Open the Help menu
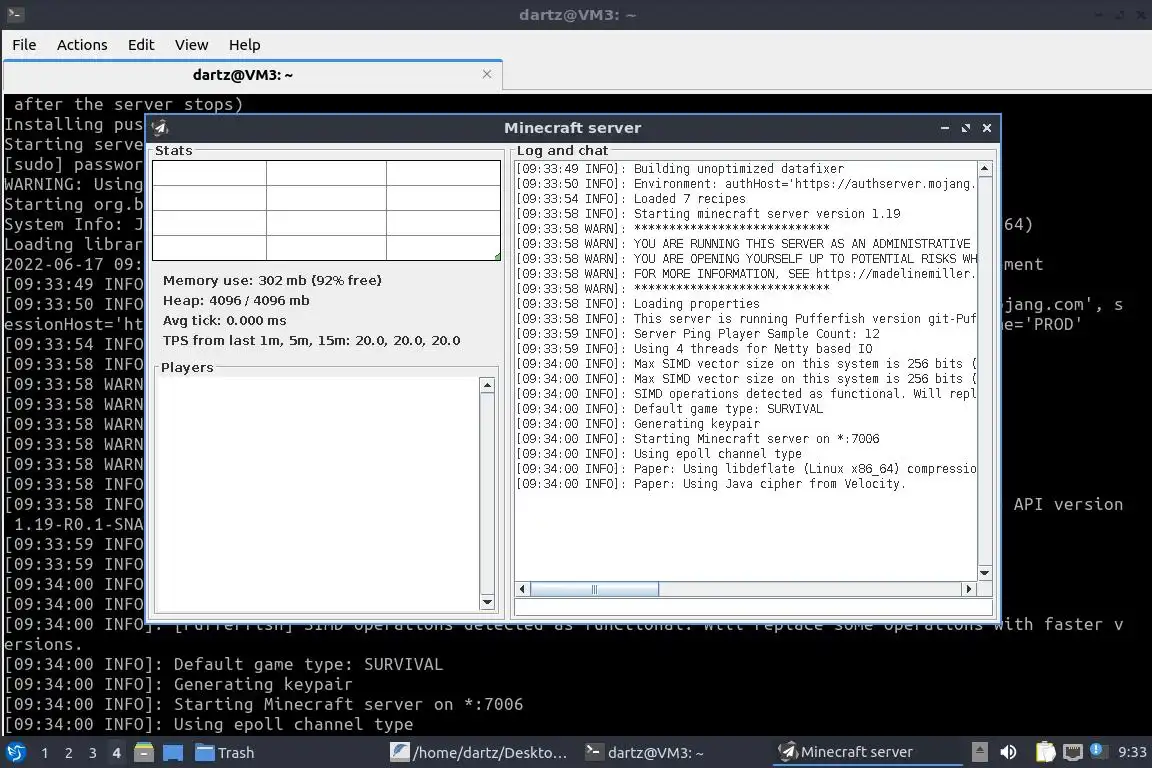 [245, 45]
